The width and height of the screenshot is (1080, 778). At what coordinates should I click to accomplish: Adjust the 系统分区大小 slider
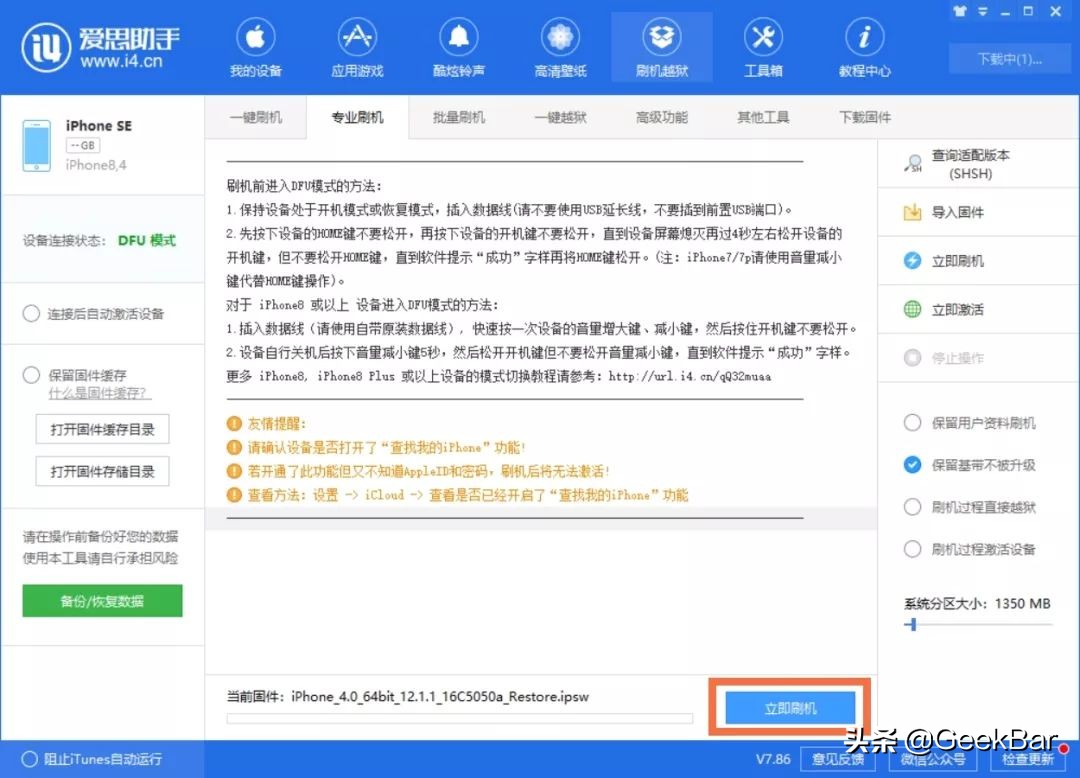911,625
